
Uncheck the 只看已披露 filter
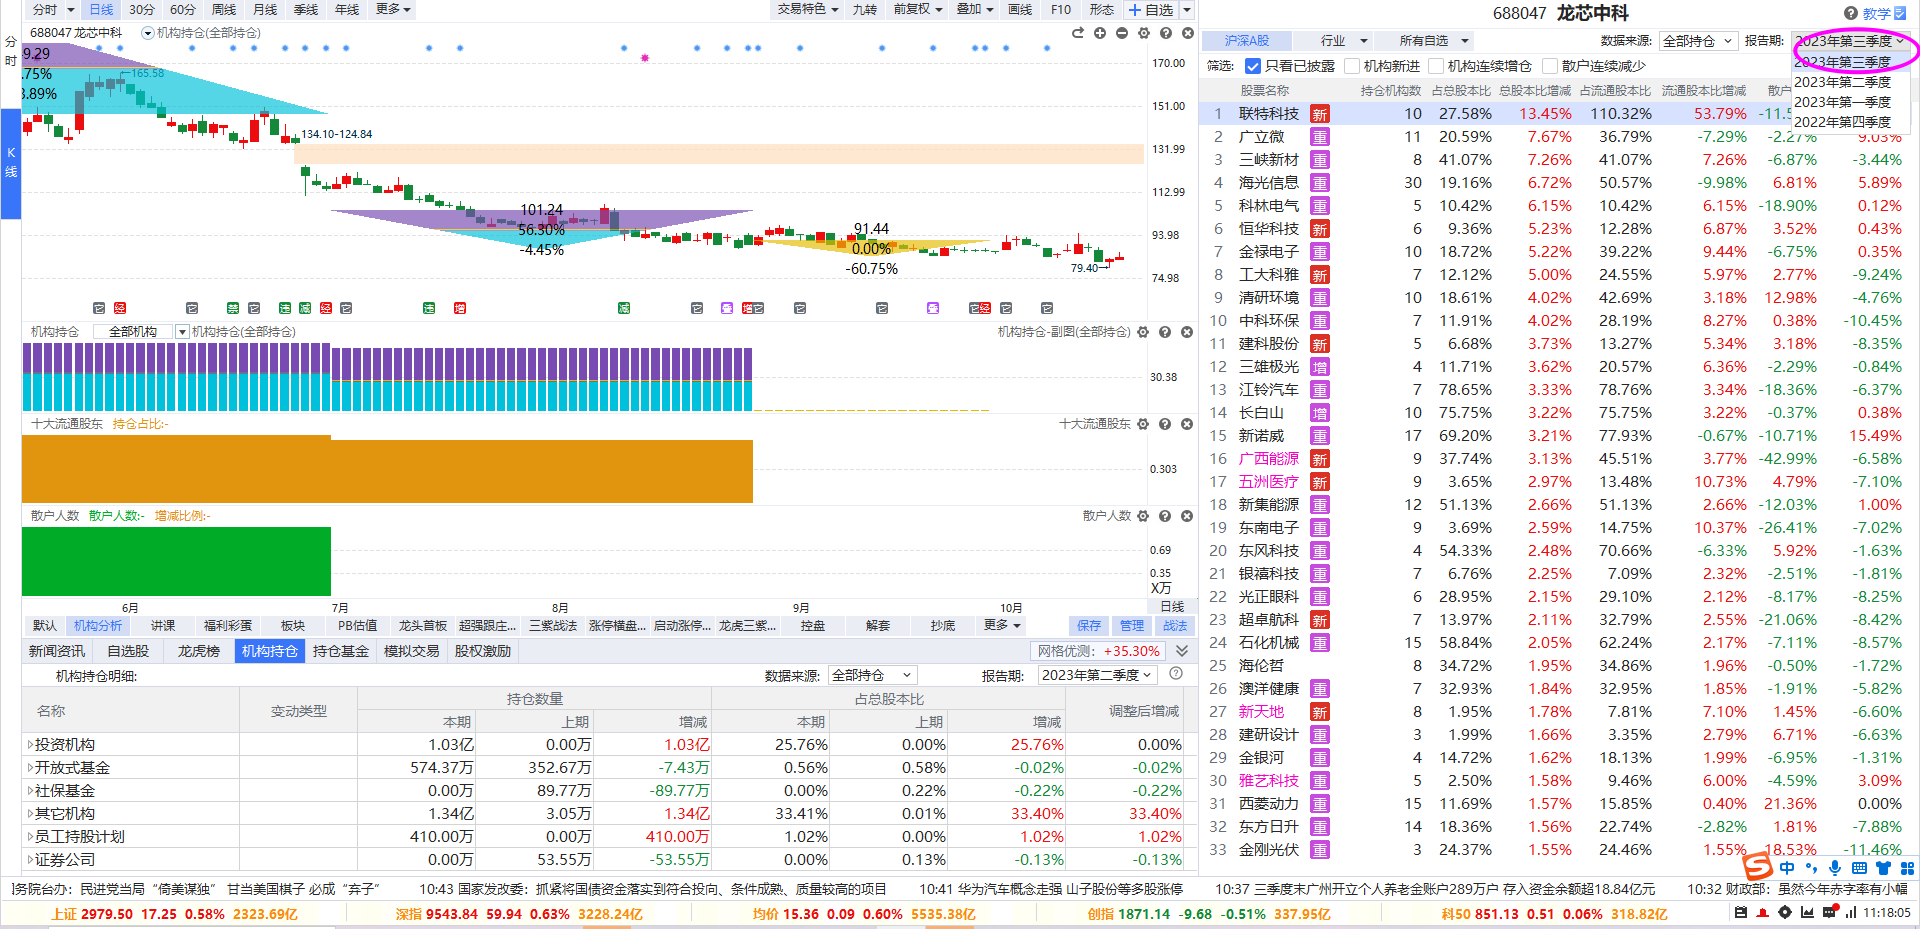coord(1253,66)
